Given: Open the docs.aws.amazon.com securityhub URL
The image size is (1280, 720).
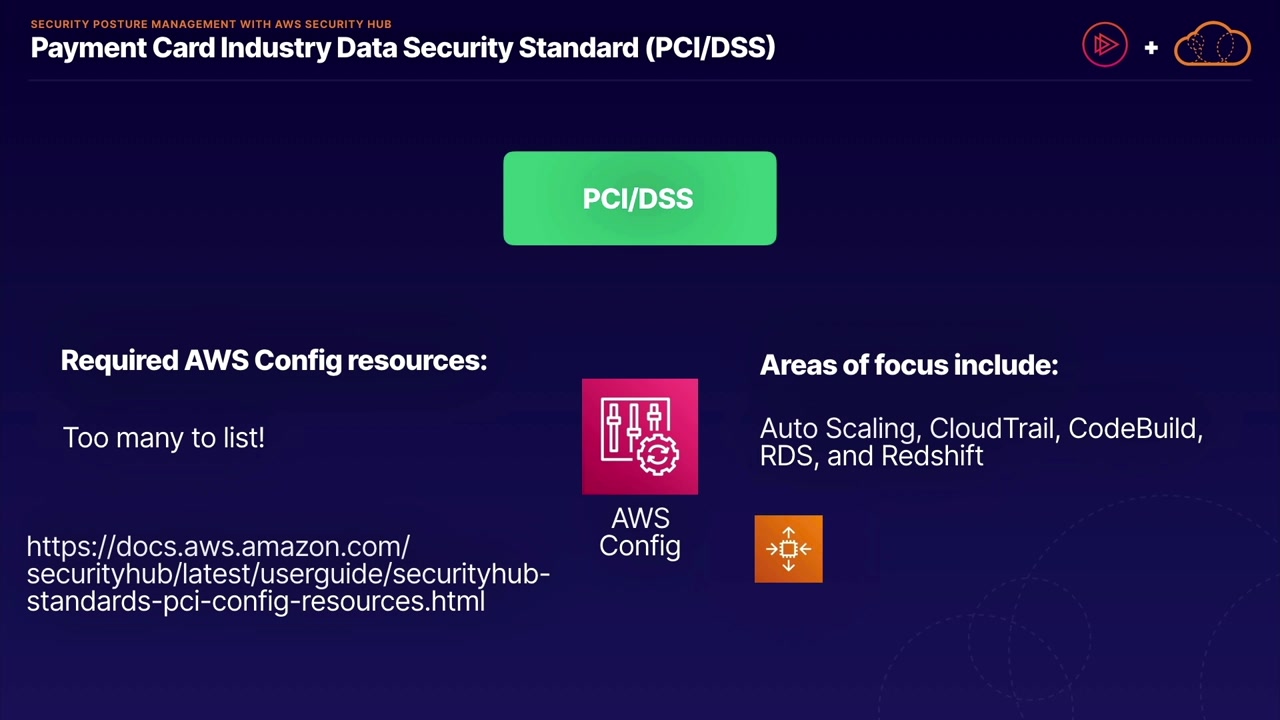Looking at the screenshot, I should point(288,573).
